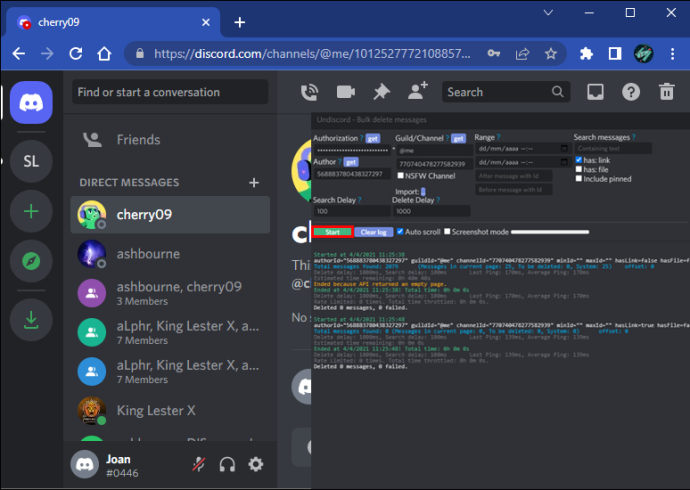The height and width of the screenshot is (490, 690).
Task: Open pinned messages
Action: coord(382,92)
